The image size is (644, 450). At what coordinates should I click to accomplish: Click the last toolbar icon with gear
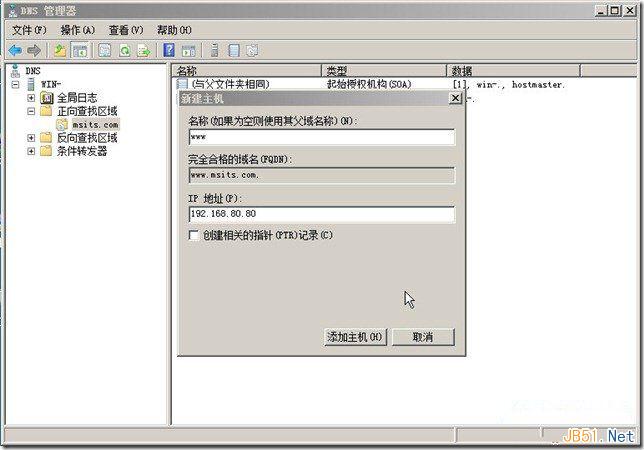coord(252,51)
